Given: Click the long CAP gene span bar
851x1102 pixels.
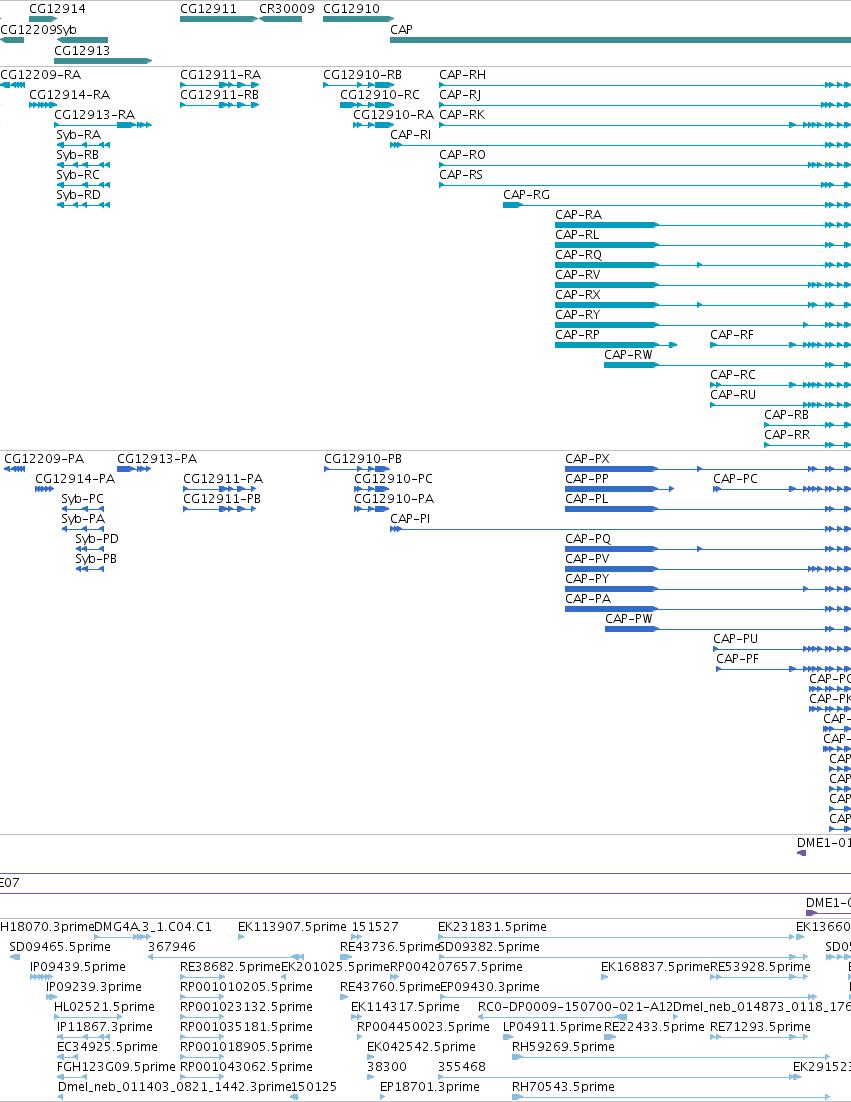Looking at the screenshot, I should tap(621, 40).
